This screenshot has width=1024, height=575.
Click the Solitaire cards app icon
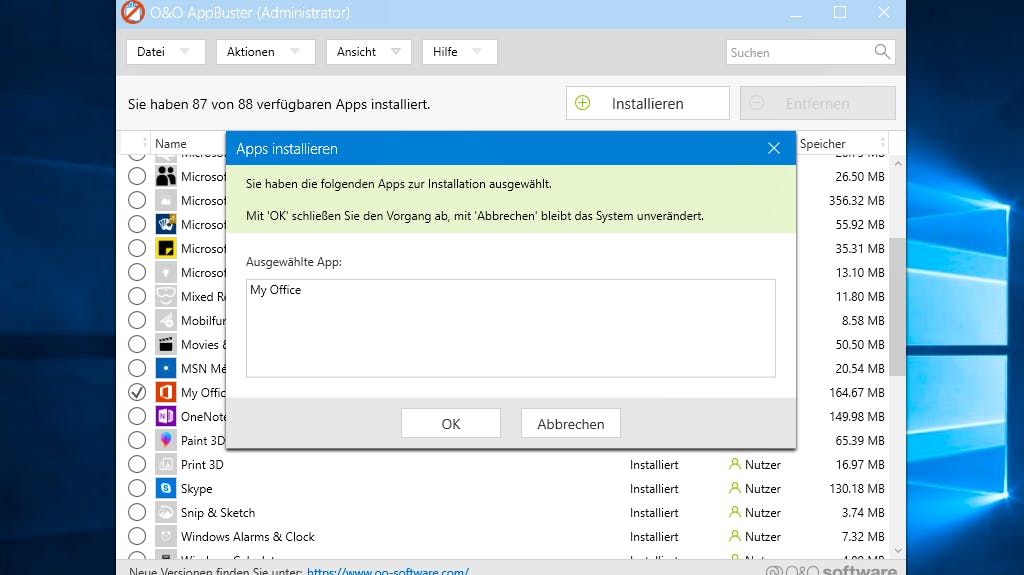tap(166, 224)
